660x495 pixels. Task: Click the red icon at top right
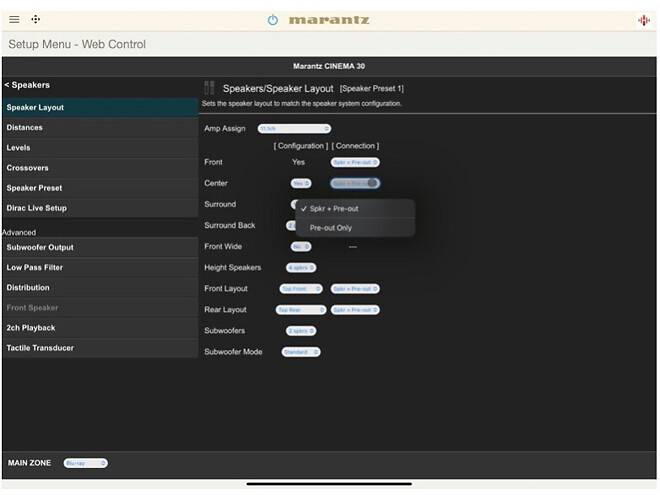click(x=643, y=20)
